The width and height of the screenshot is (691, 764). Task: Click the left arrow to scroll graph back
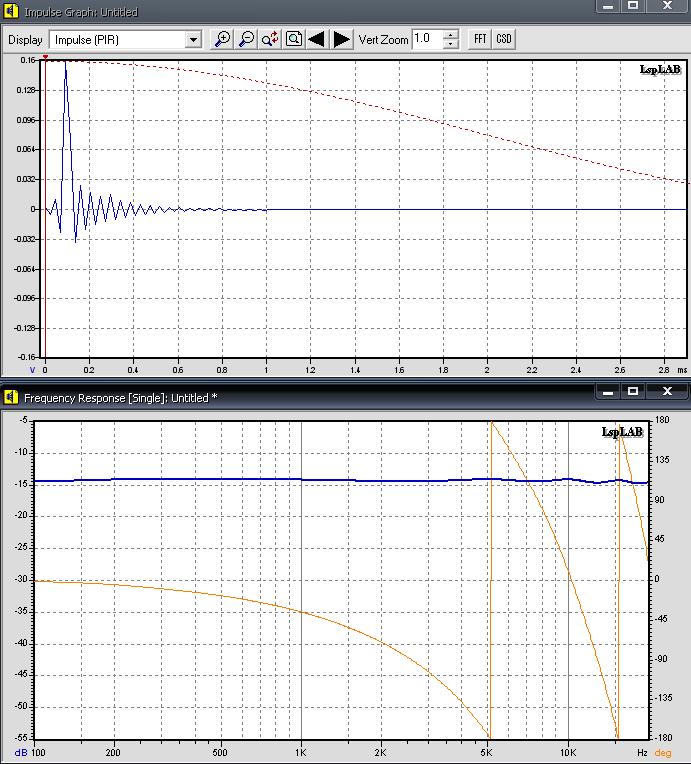click(x=317, y=39)
